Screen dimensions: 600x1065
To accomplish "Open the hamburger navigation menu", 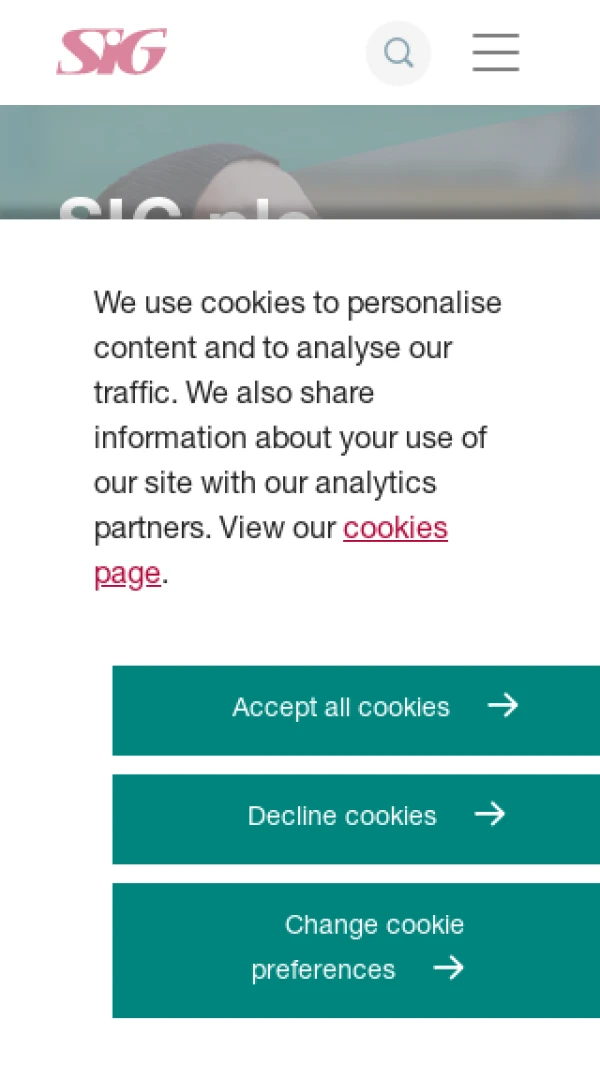I will [496, 52].
